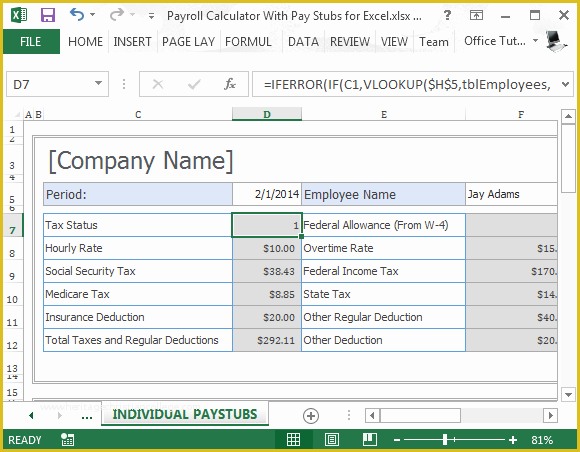The image size is (580, 452).
Task: Expand the Name Box dropdown
Action: pos(98,84)
